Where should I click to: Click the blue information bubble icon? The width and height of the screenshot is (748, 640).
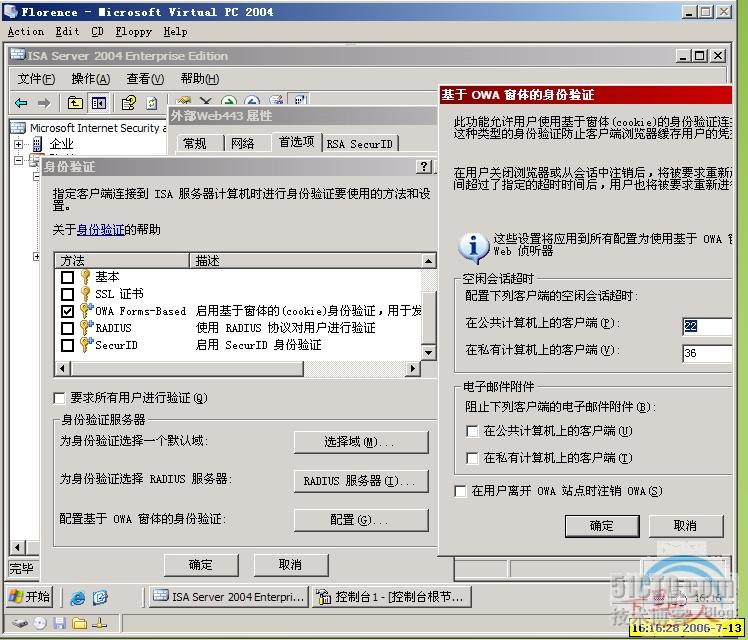point(473,248)
